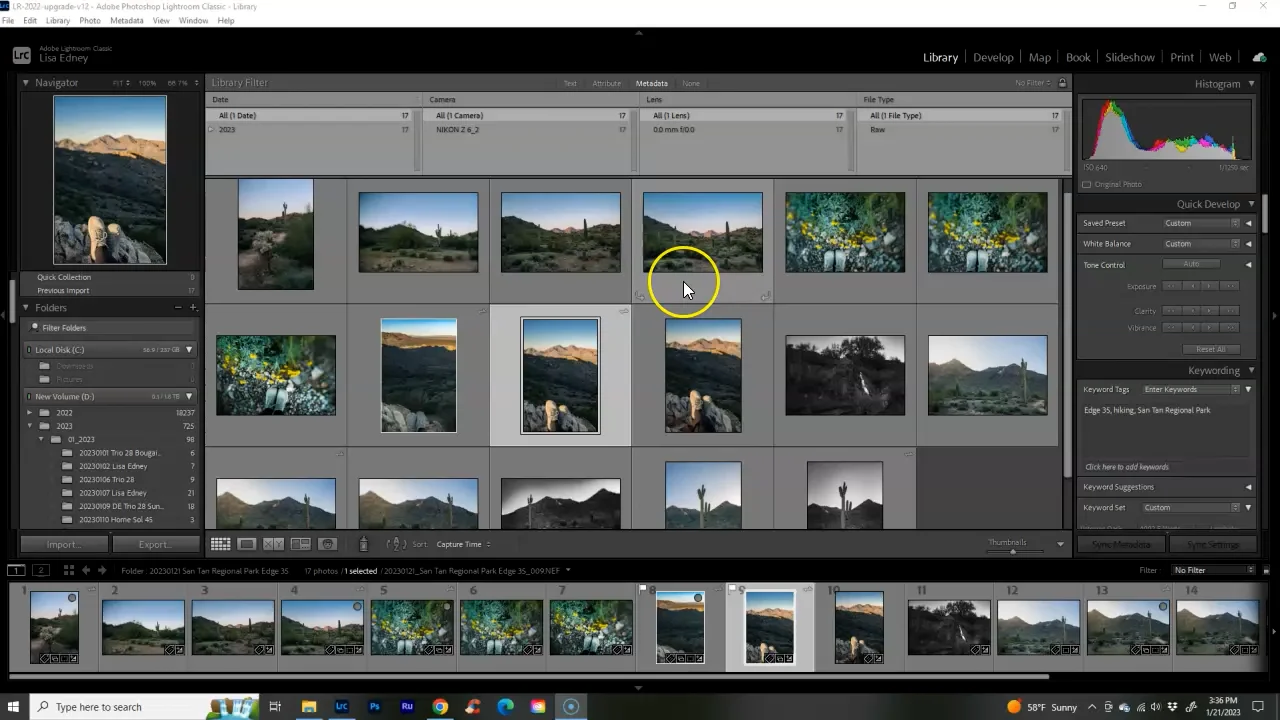This screenshot has width=1280, height=720.
Task: Enable the Original Photo checkbox
Action: (1087, 185)
